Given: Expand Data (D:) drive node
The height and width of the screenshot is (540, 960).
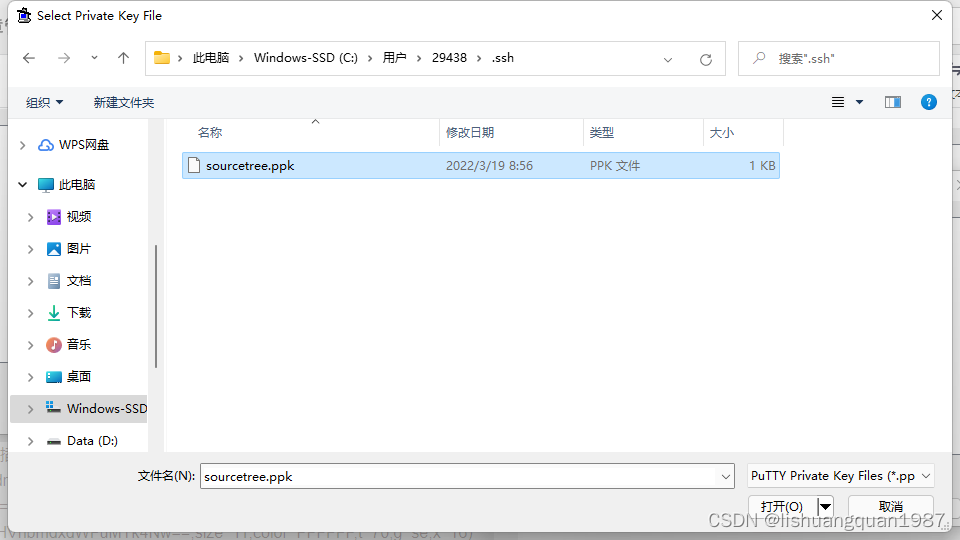Looking at the screenshot, I should (x=31, y=441).
